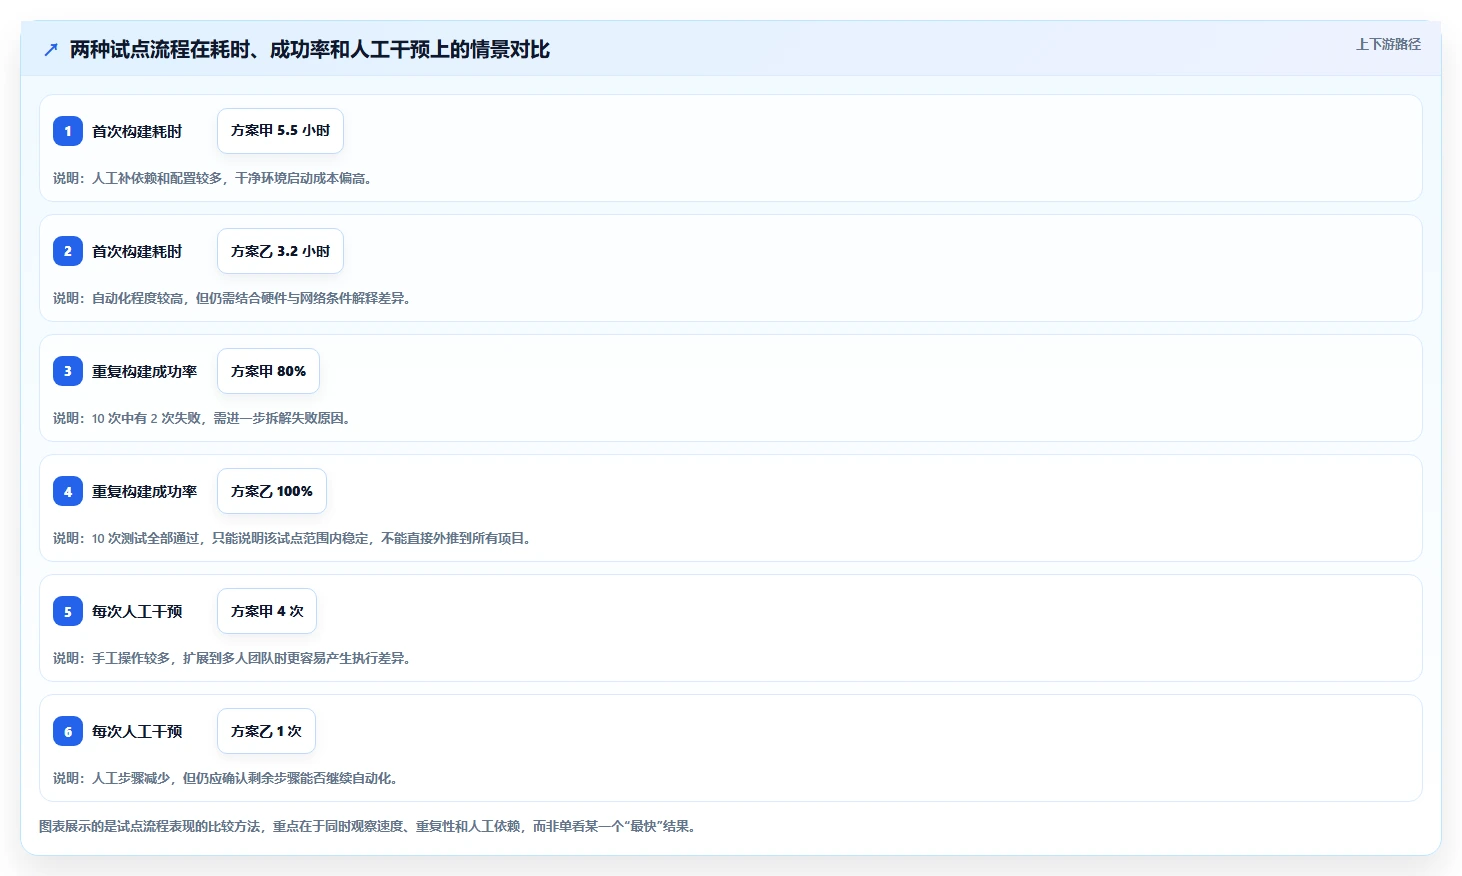Image resolution: width=1462 pixels, height=876 pixels.
Task: Click the note 人工步骤减少，但仍应确认
Action: [226, 778]
